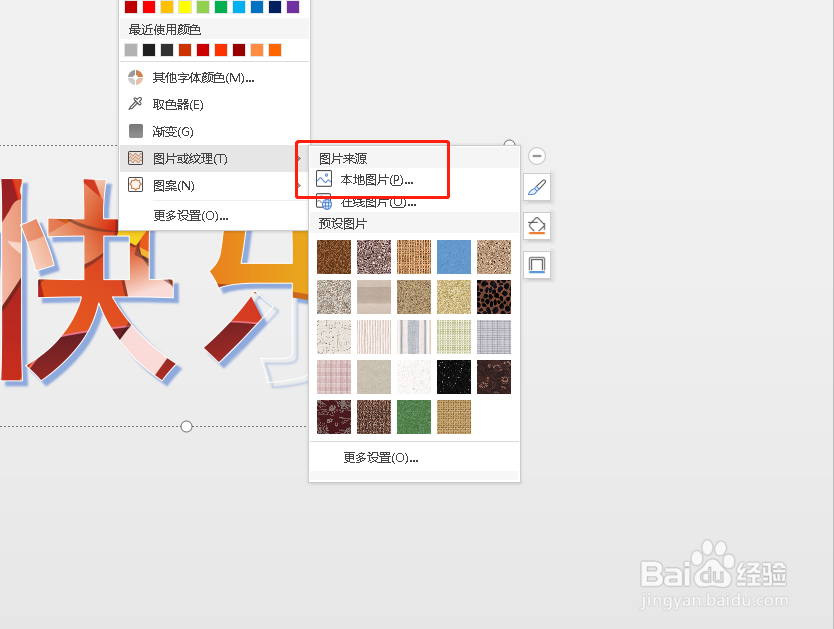Choose the blue denim preset texture
This screenshot has width=834, height=629.
(454, 257)
